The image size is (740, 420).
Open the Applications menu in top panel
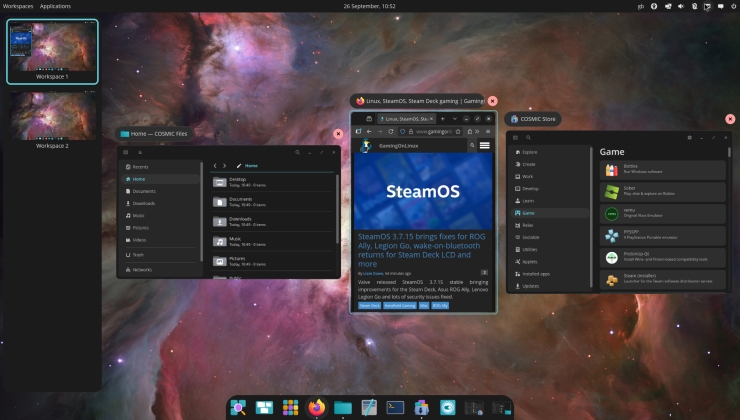(x=55, y=6)
